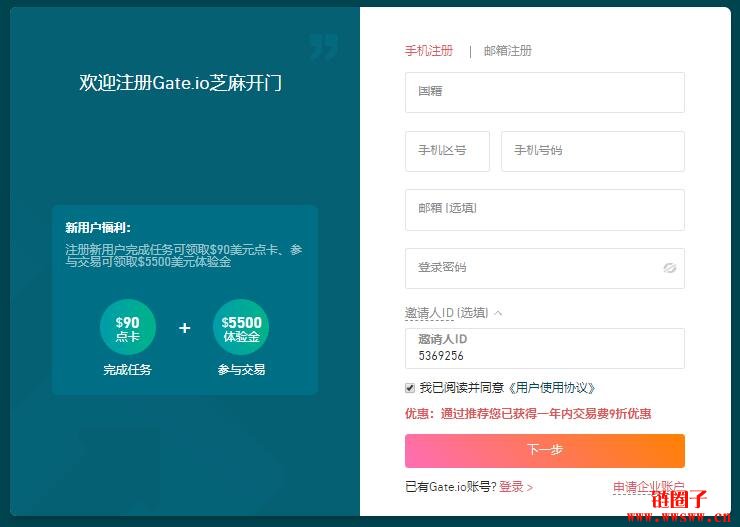
Task: Focus the 登录密码 password field
Action: click(x=545, y=268)
